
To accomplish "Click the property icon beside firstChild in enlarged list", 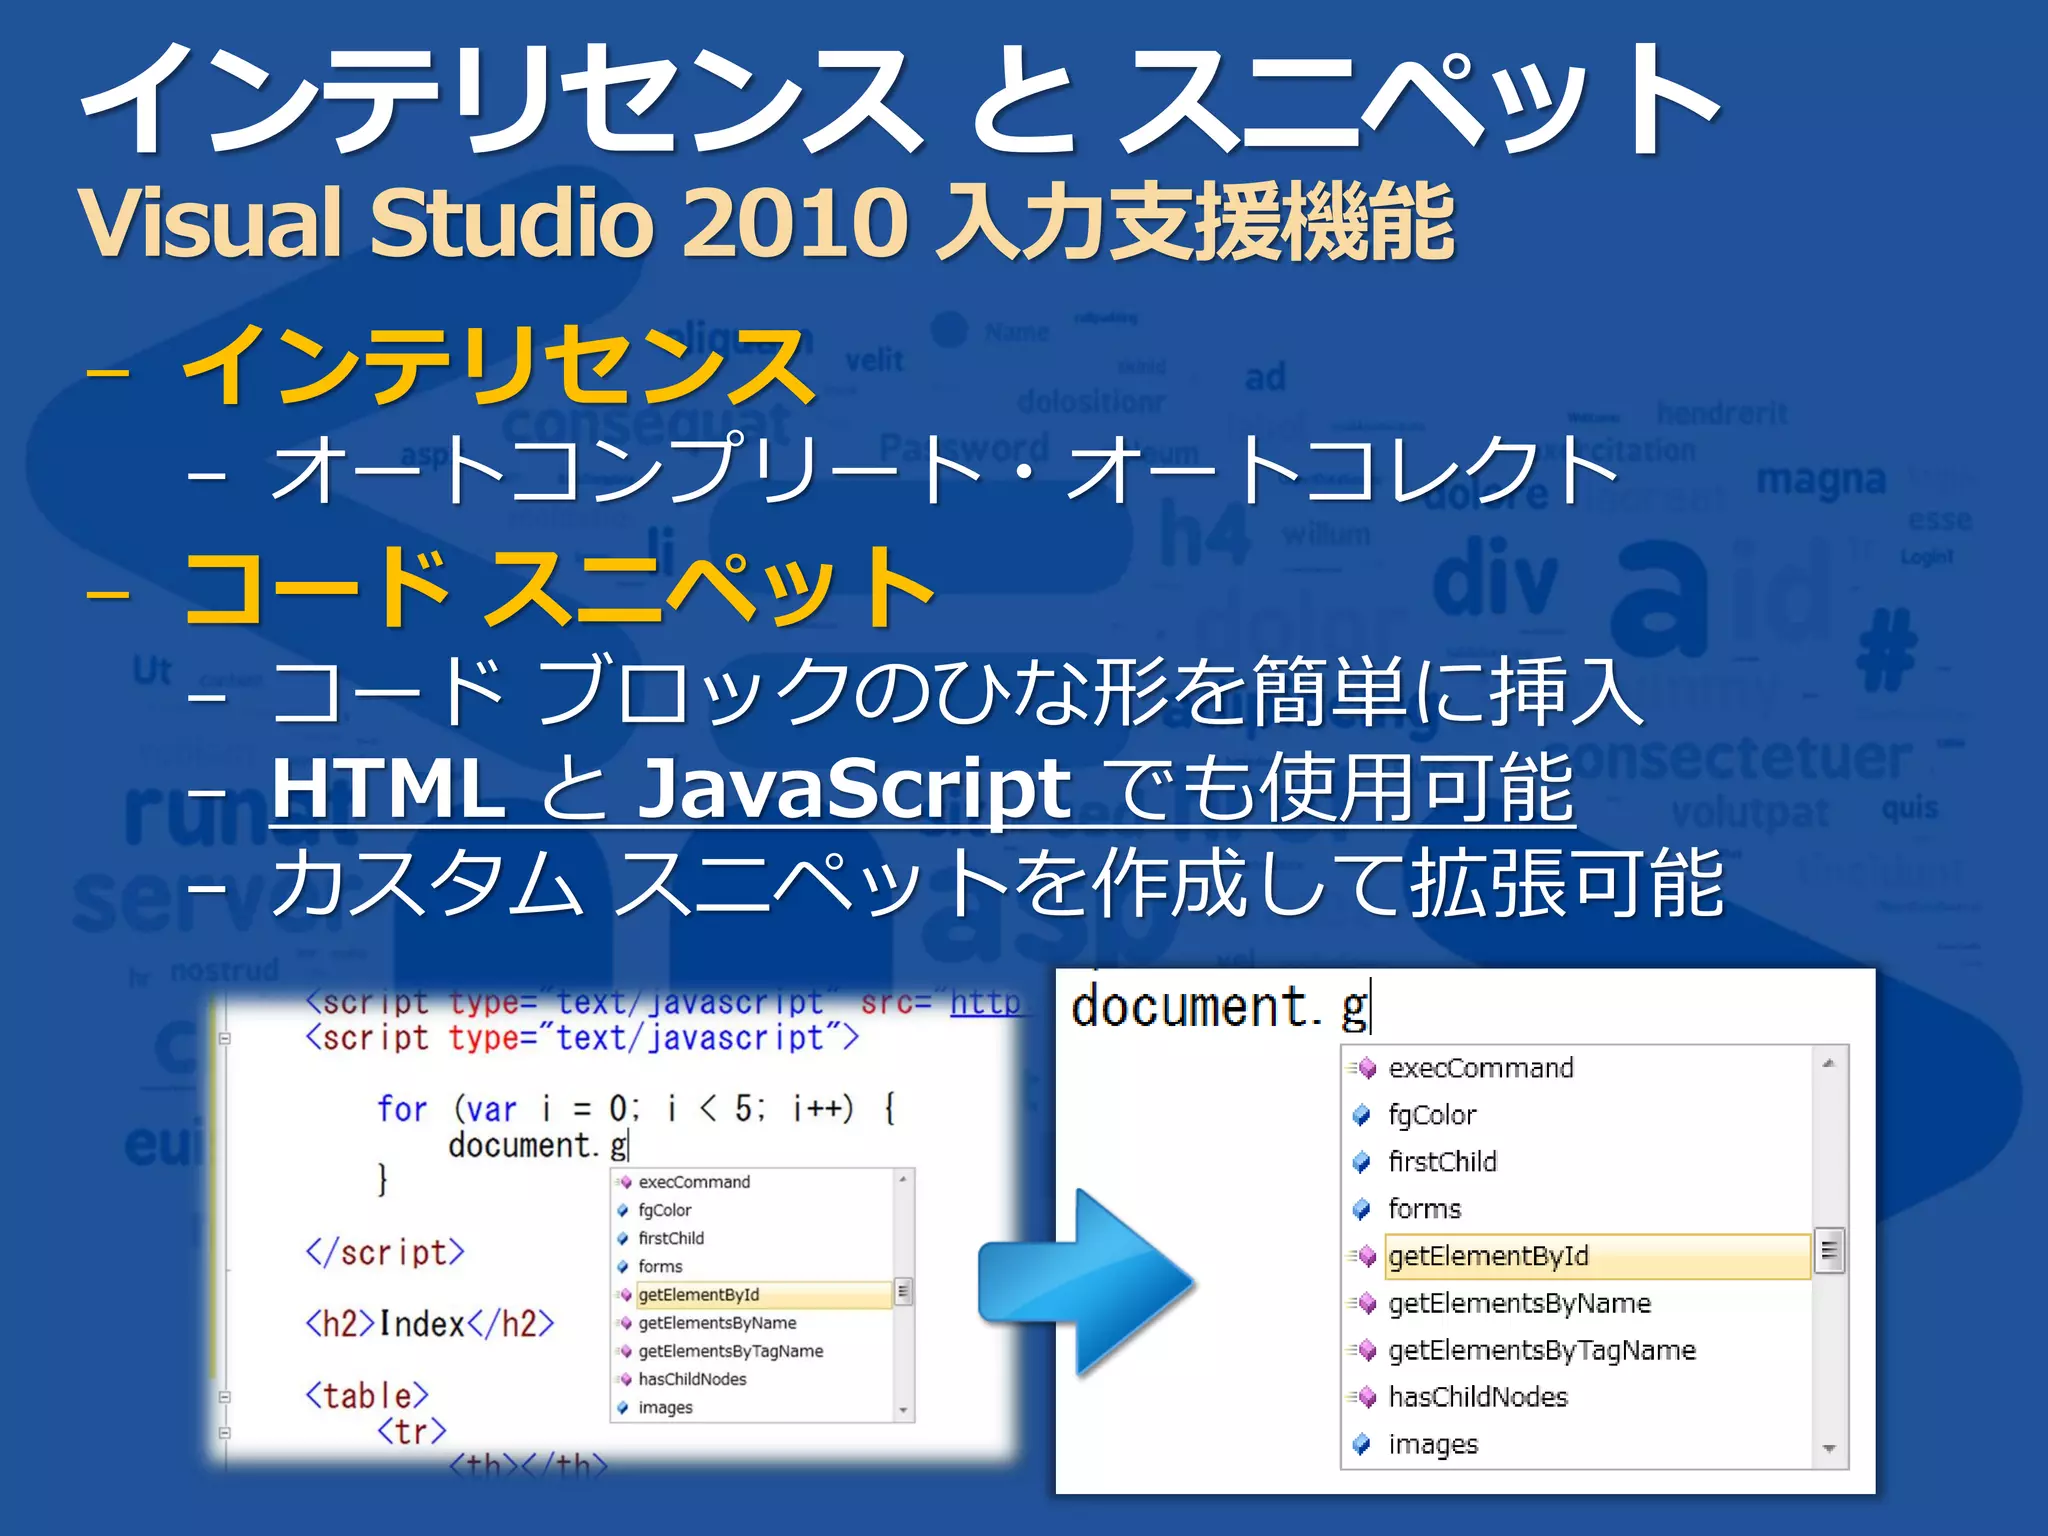I will click(1361, 1162).
